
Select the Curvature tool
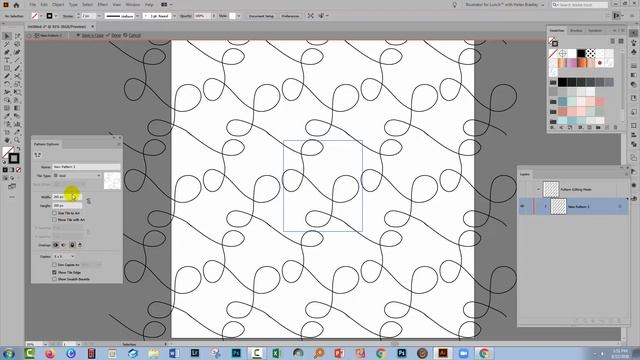tap(17, 52)
